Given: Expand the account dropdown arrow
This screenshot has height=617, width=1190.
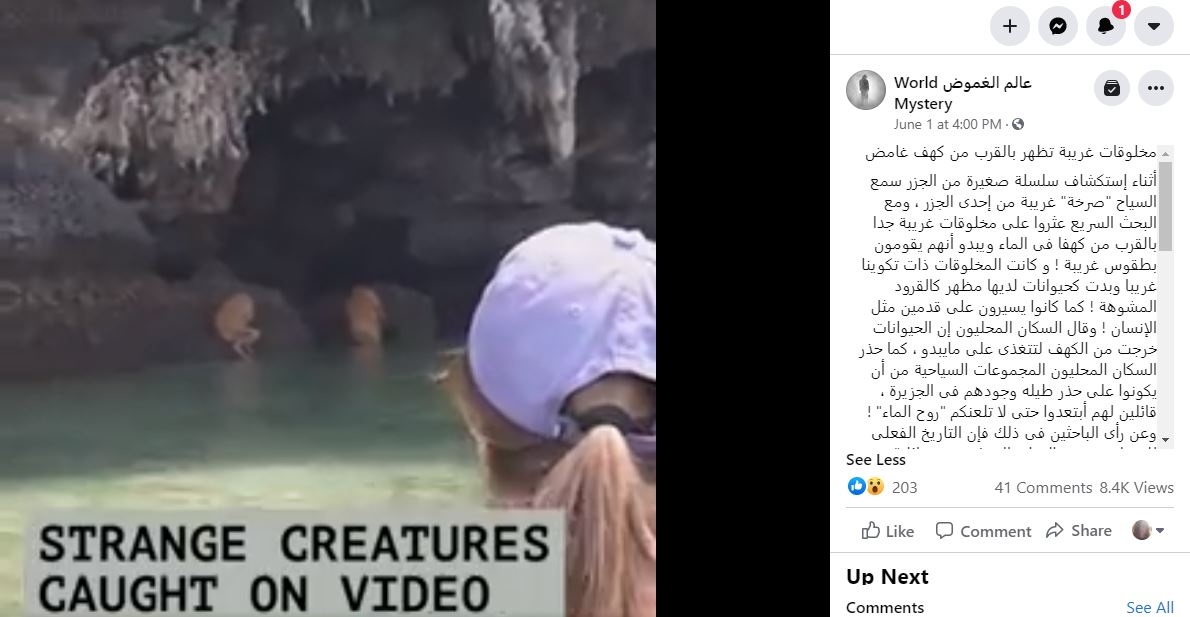Looking at the screenshot, I should (x=1154, y=27).
